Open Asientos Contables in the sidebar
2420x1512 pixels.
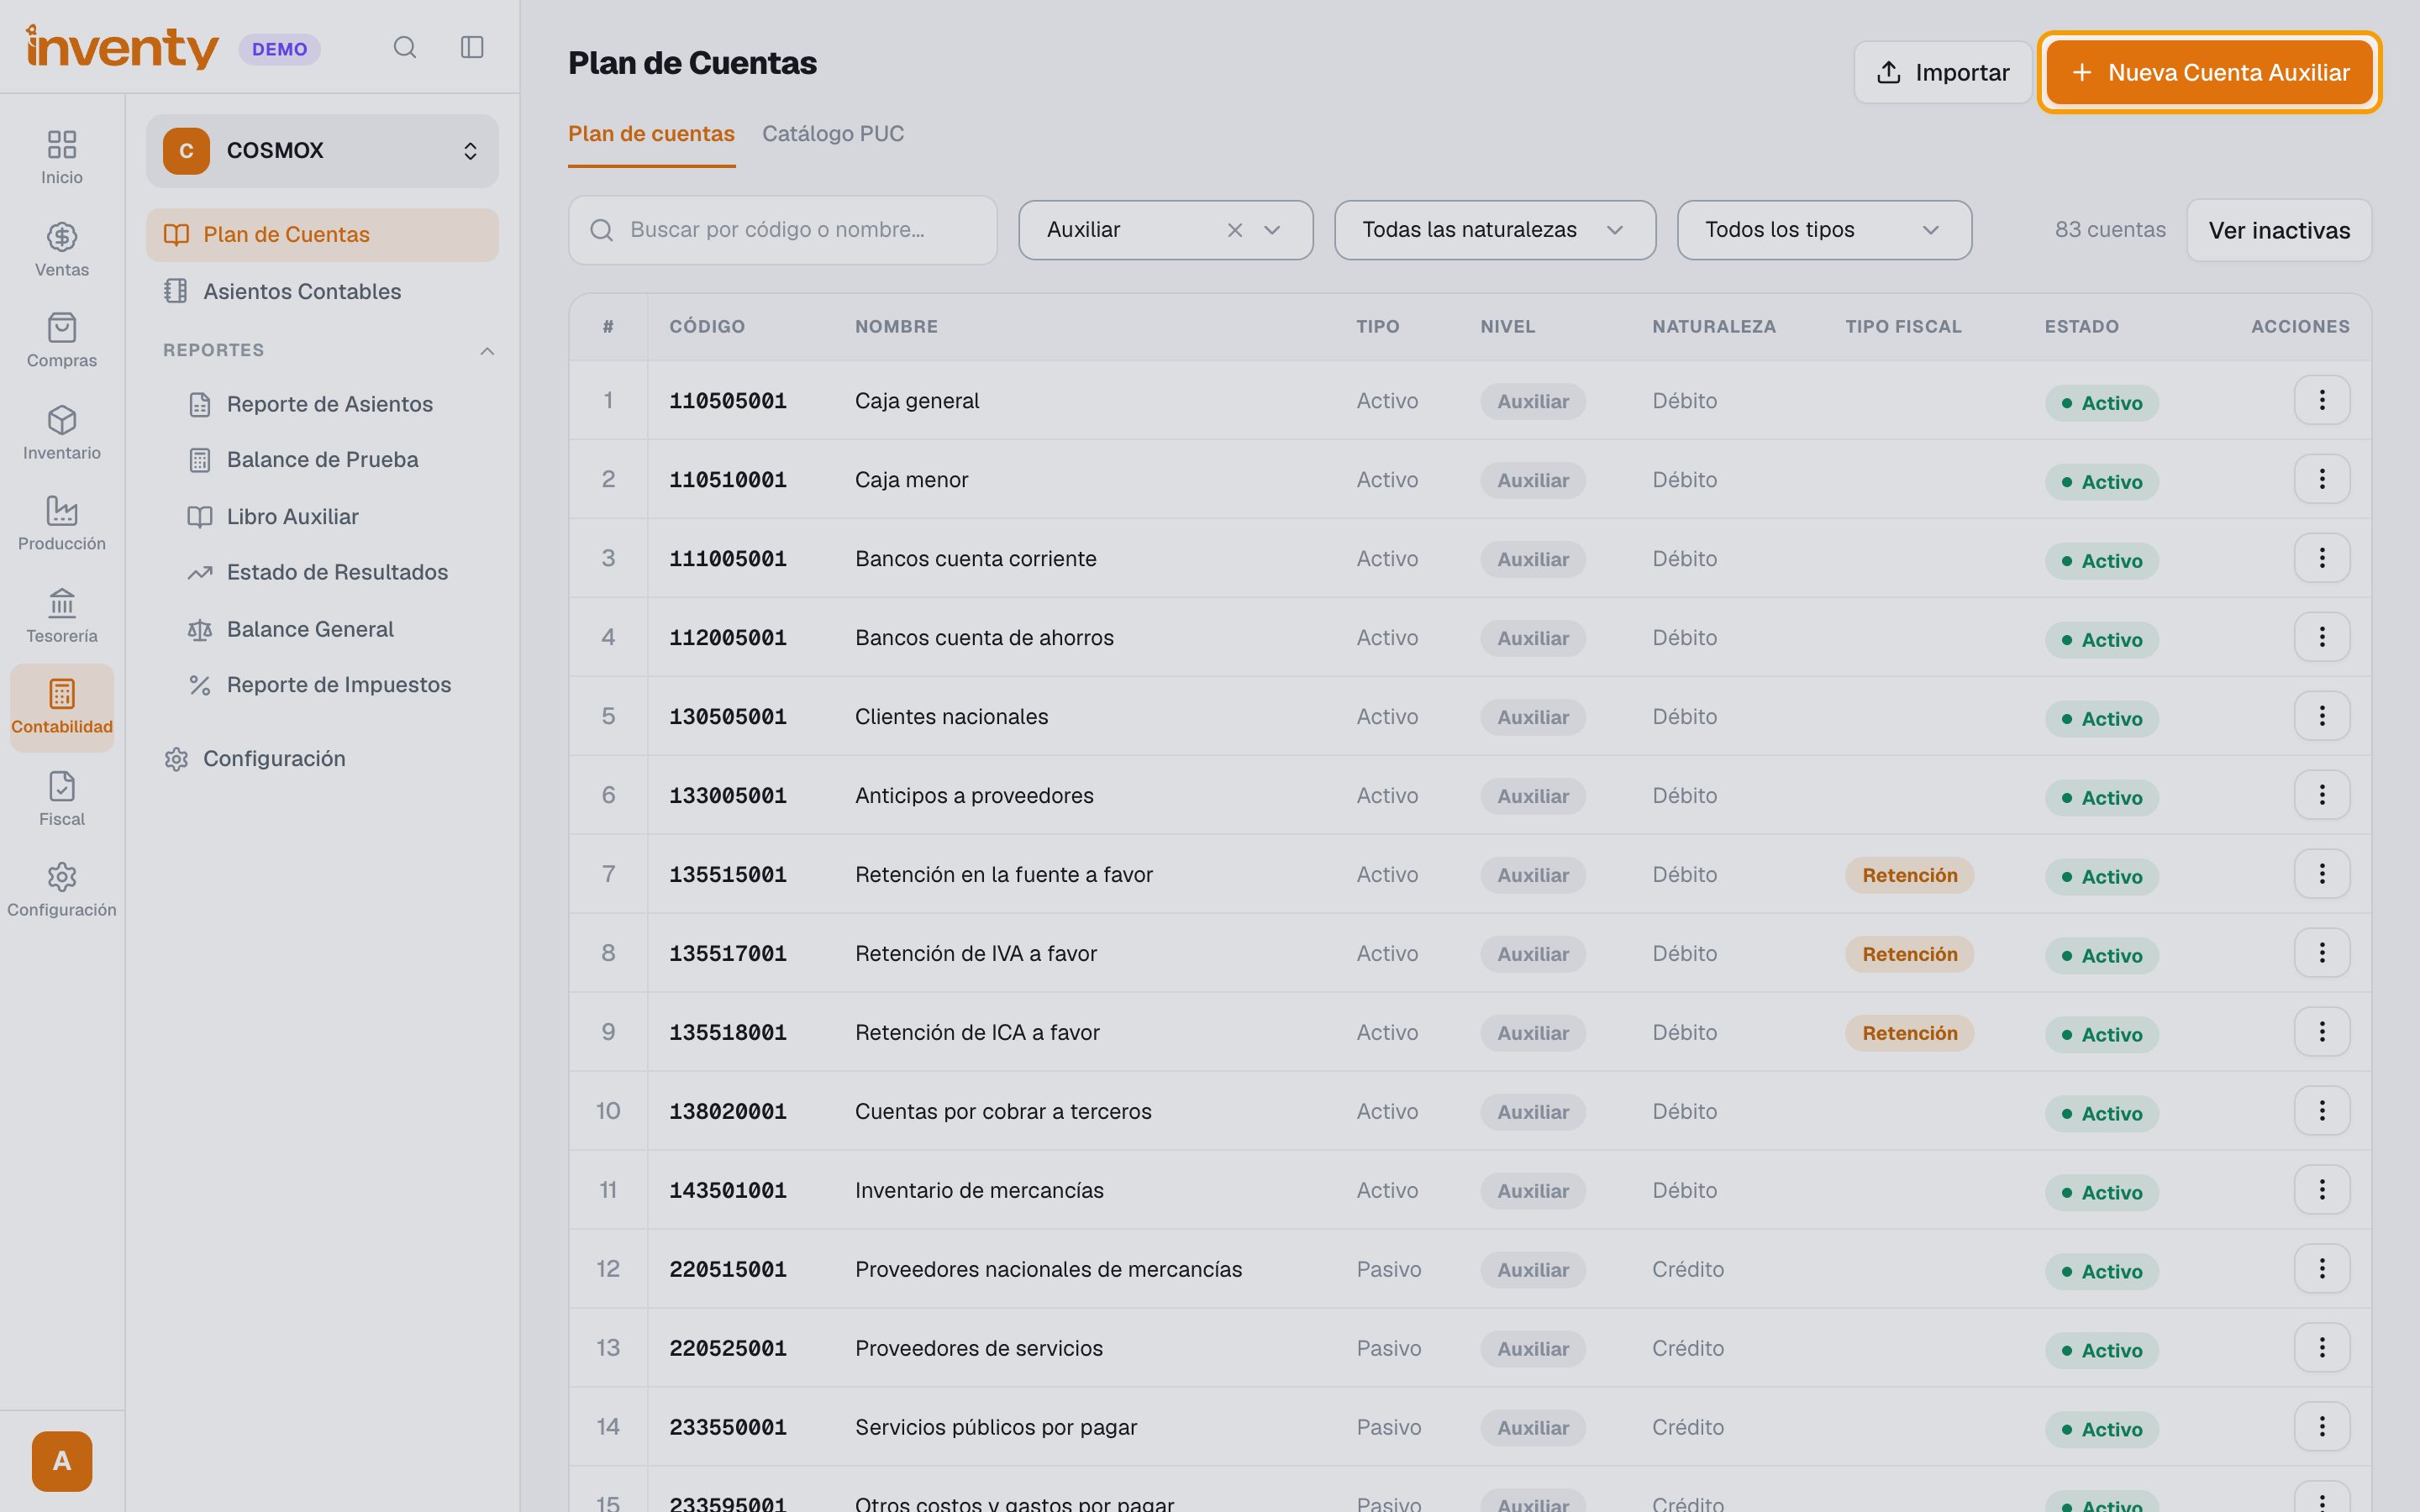coord(322,291)
